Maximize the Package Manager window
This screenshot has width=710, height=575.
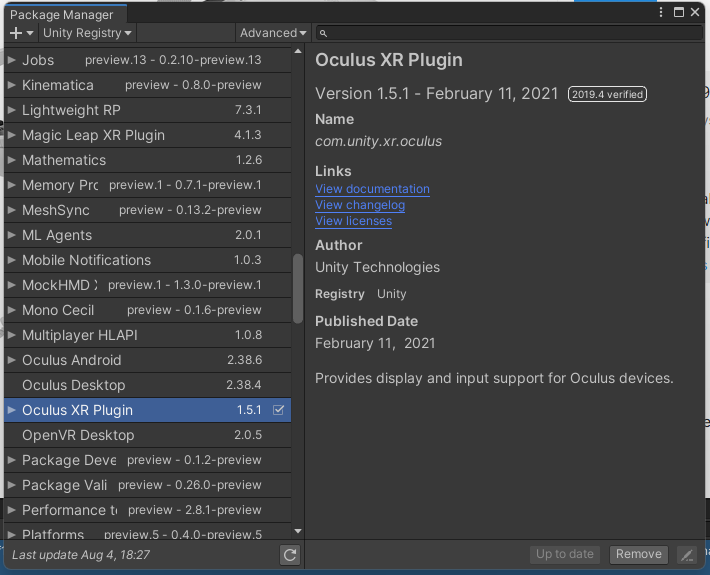pyautogui.click(x=679, y=12)
